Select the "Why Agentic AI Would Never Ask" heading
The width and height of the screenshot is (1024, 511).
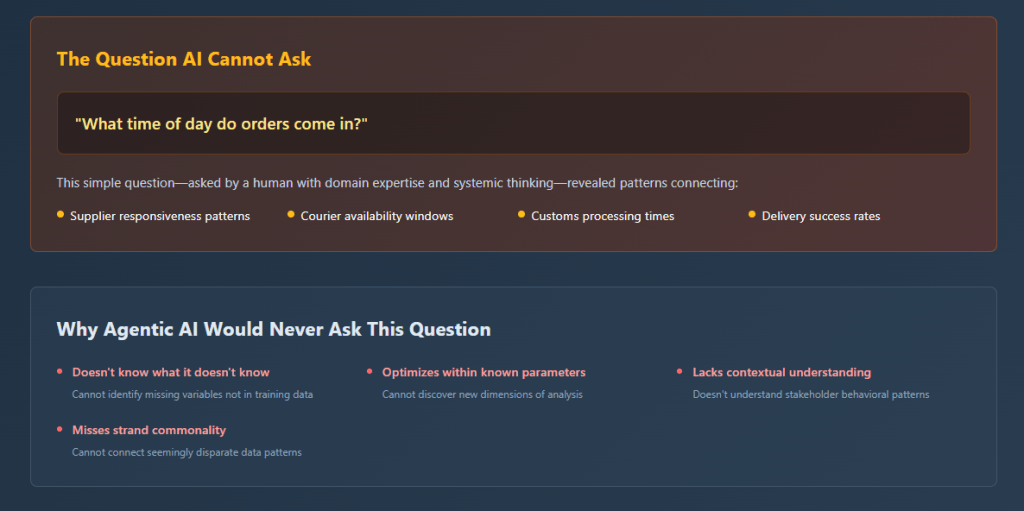[273, 329]
